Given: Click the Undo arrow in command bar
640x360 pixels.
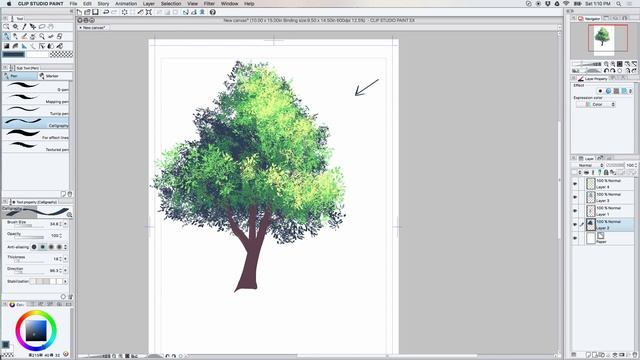Looking at the screenshot, I should click(106, 12).
